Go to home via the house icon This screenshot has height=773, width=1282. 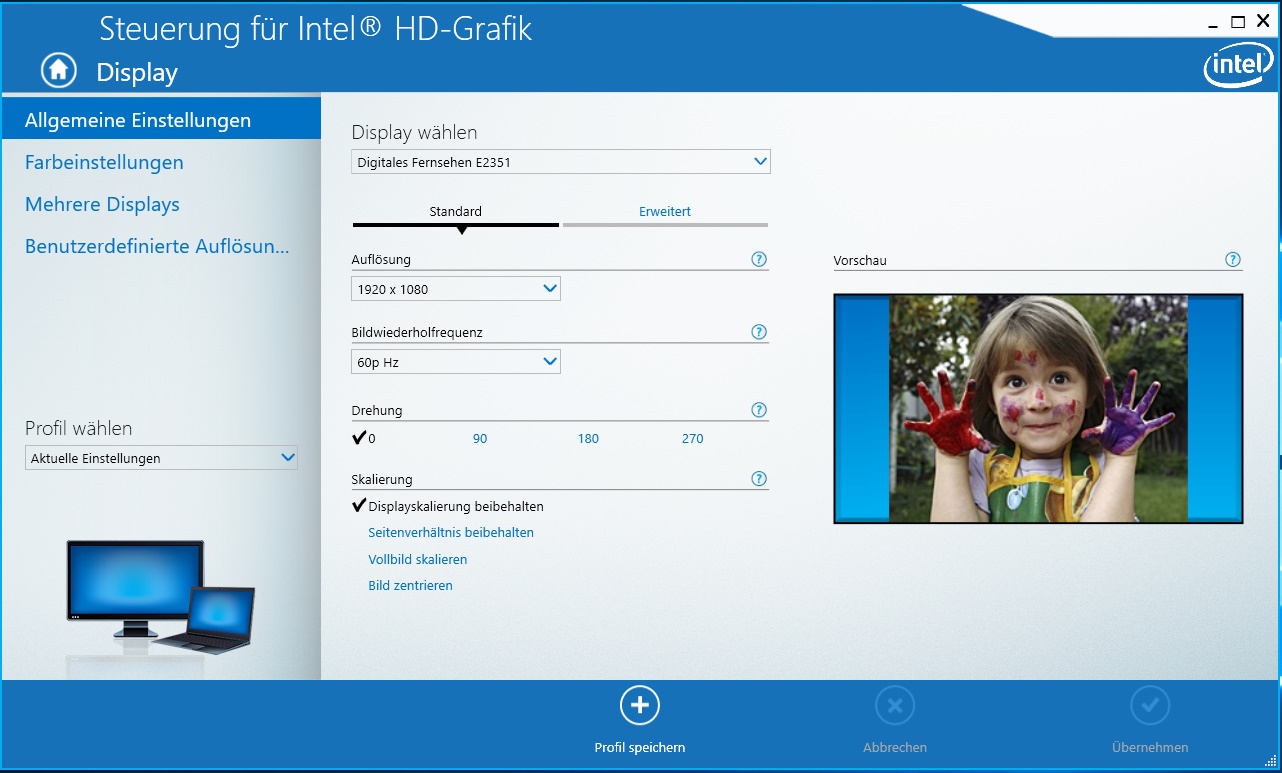point(59,70)
